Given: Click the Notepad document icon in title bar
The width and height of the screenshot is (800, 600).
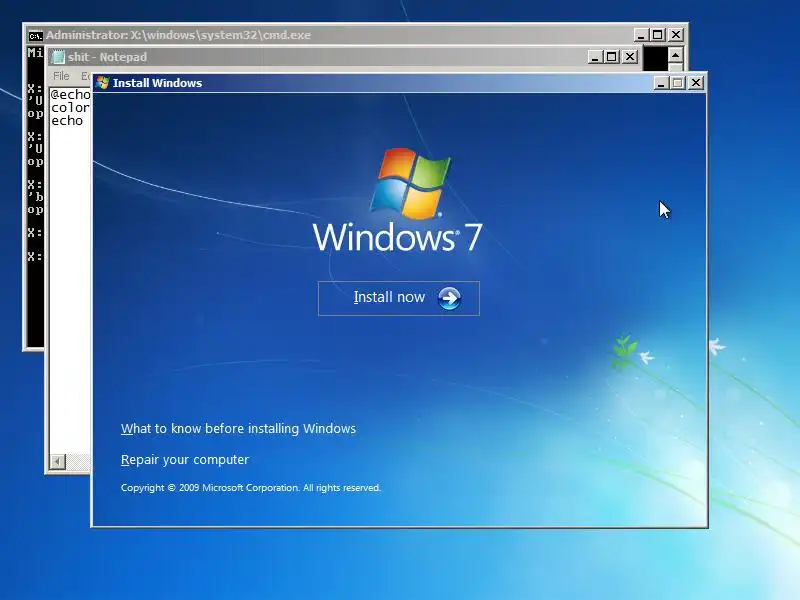Looking at the screenshot, I should pos(59,57).
